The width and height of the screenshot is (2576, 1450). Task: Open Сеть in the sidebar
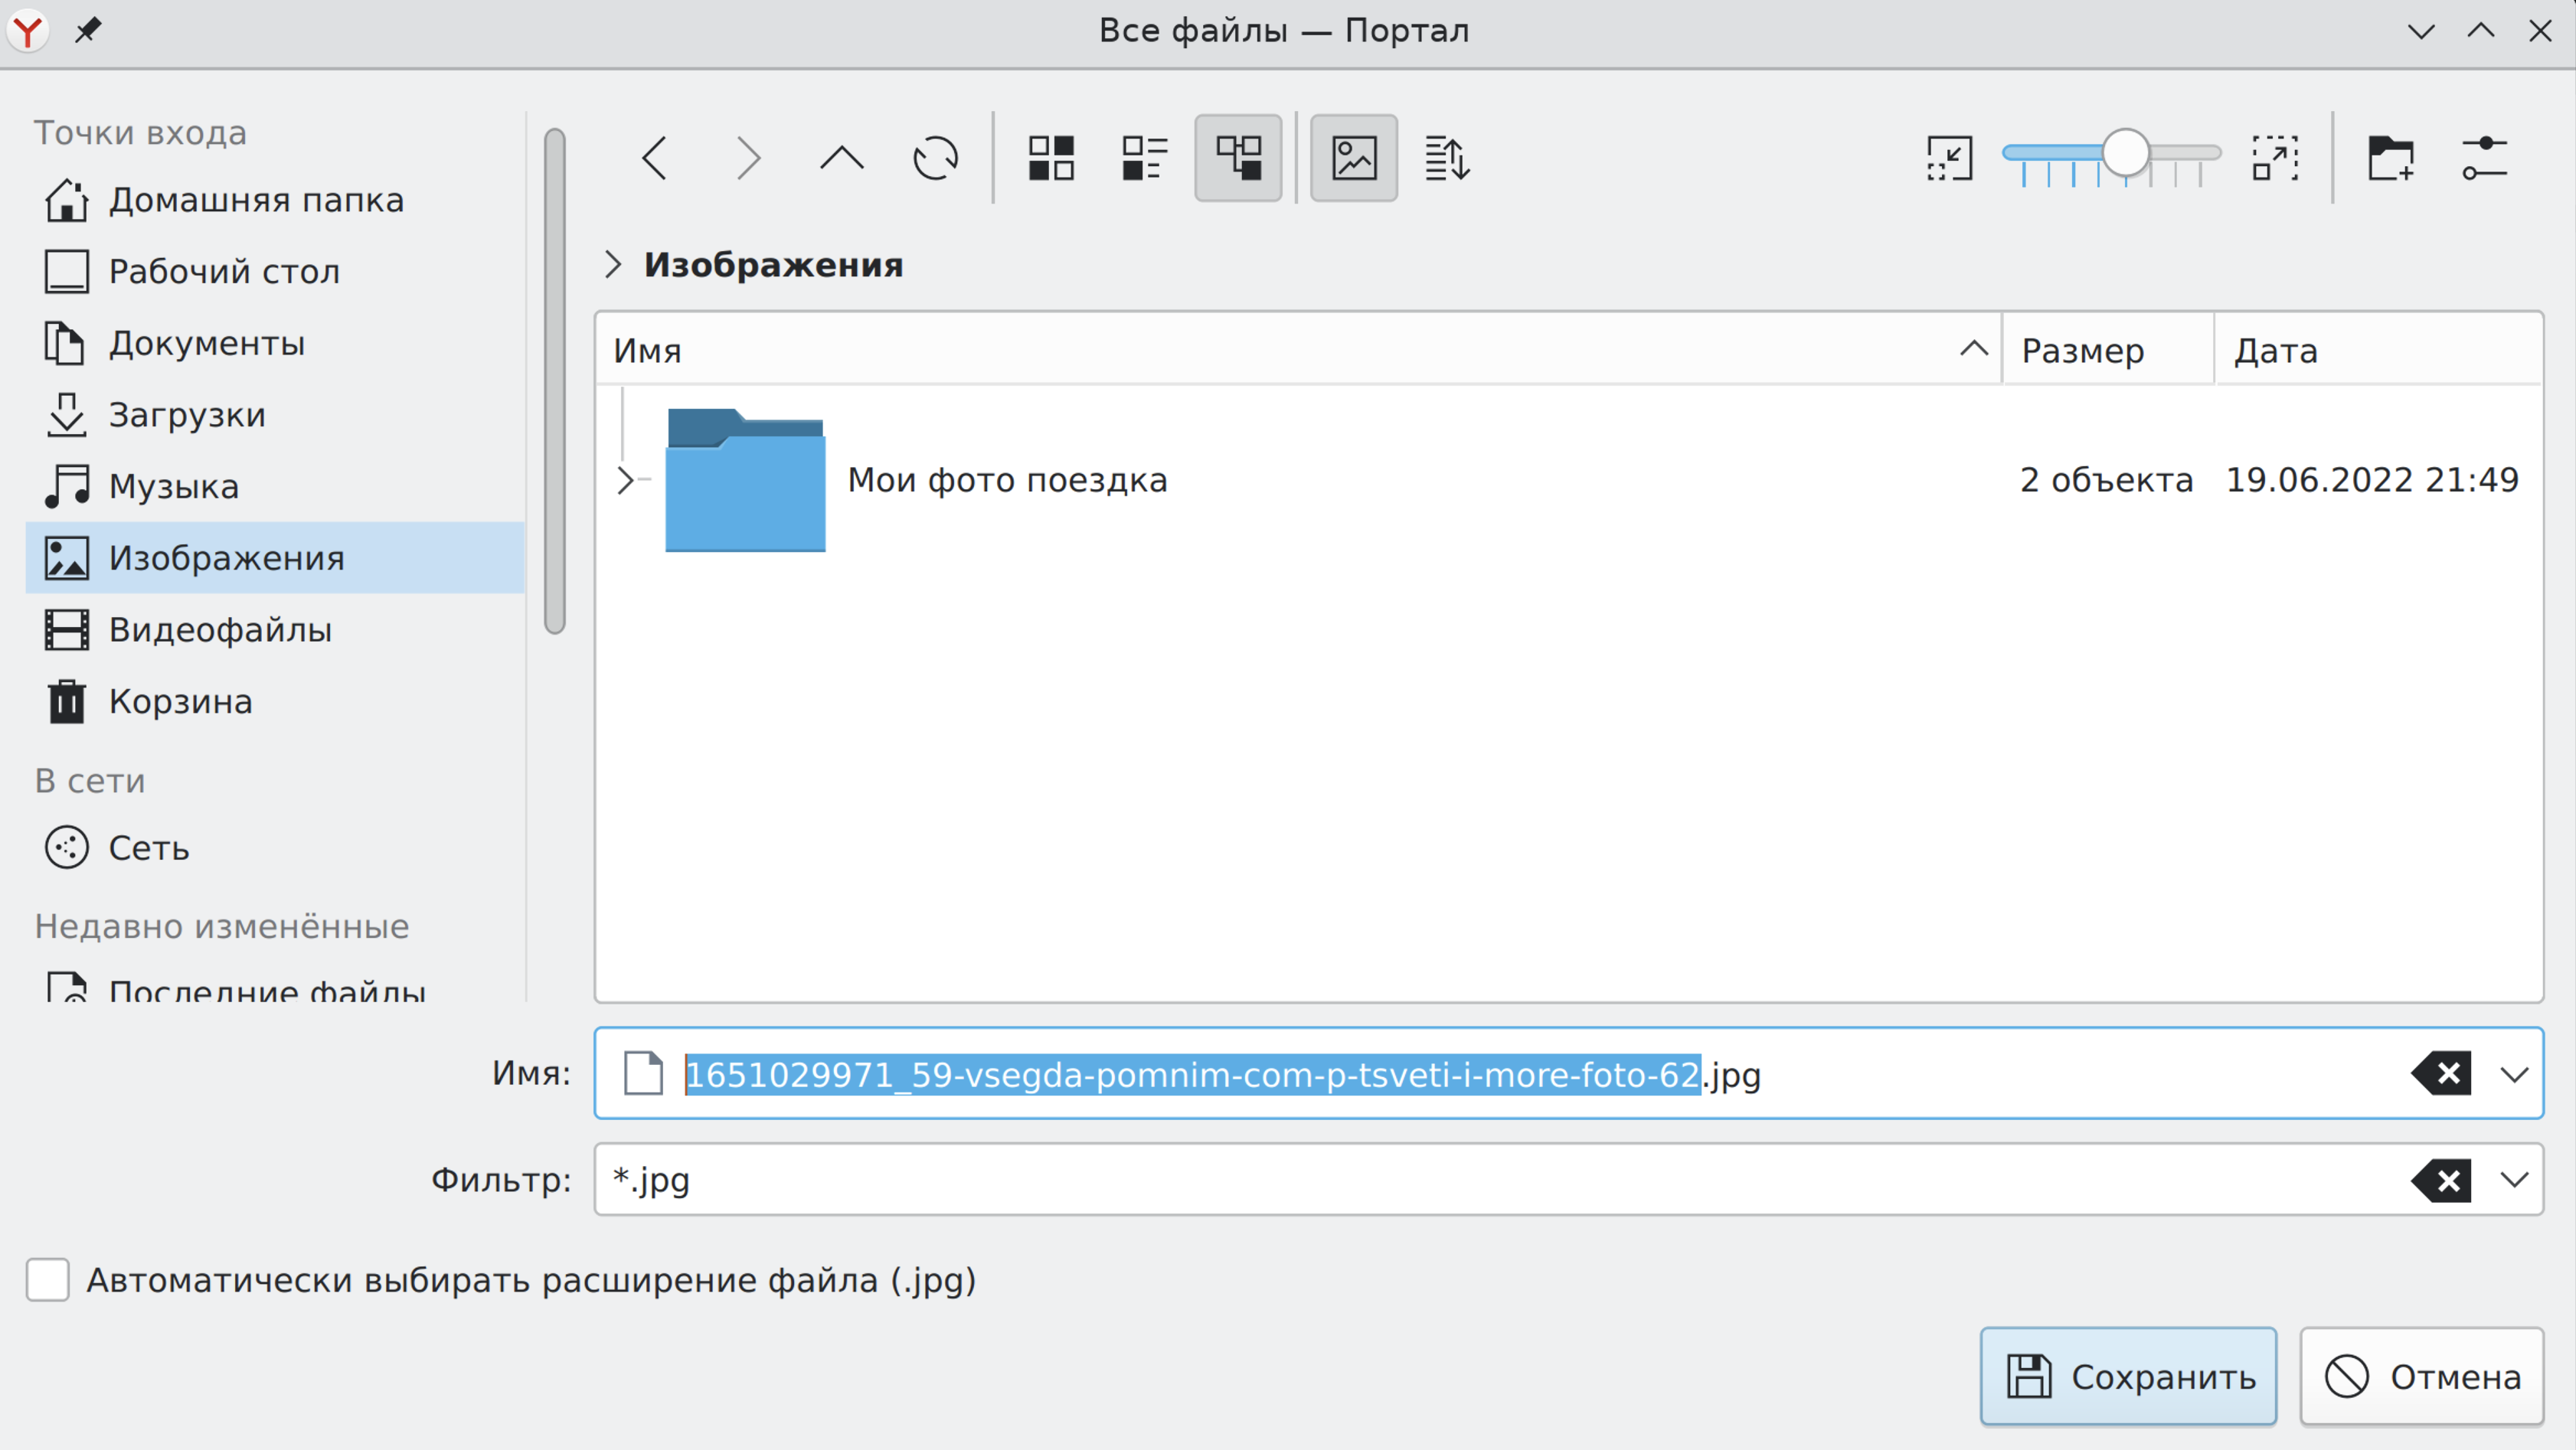tap(274, 848)
